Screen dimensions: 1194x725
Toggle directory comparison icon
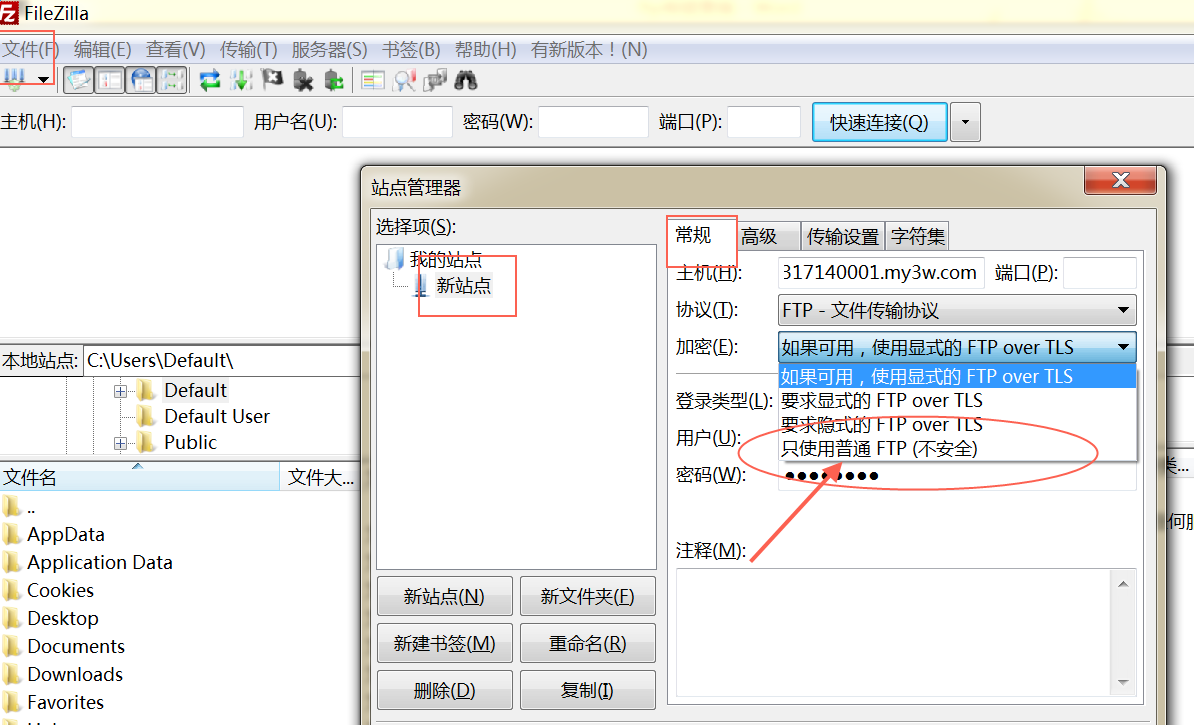(x=404, y=80)
